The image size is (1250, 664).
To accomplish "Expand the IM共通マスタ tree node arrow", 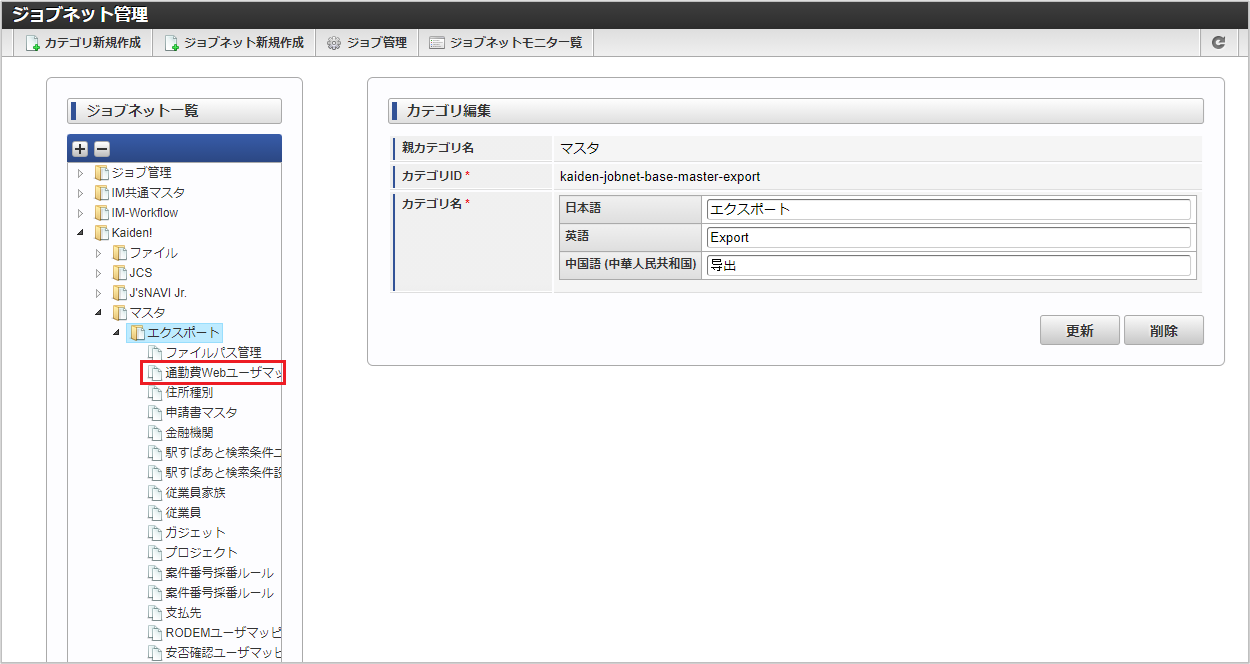I will click(80, 193).
